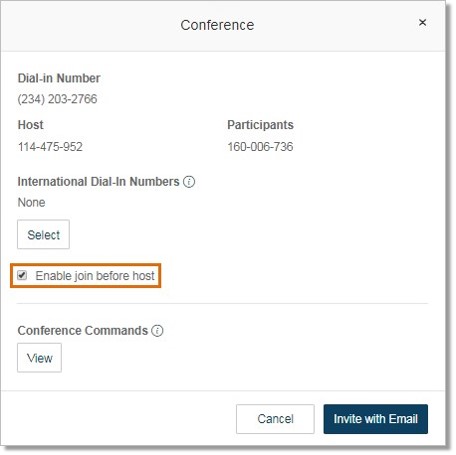456x455 pixels.
Task: Click the Host heading
Action: (x=30, y=125)
